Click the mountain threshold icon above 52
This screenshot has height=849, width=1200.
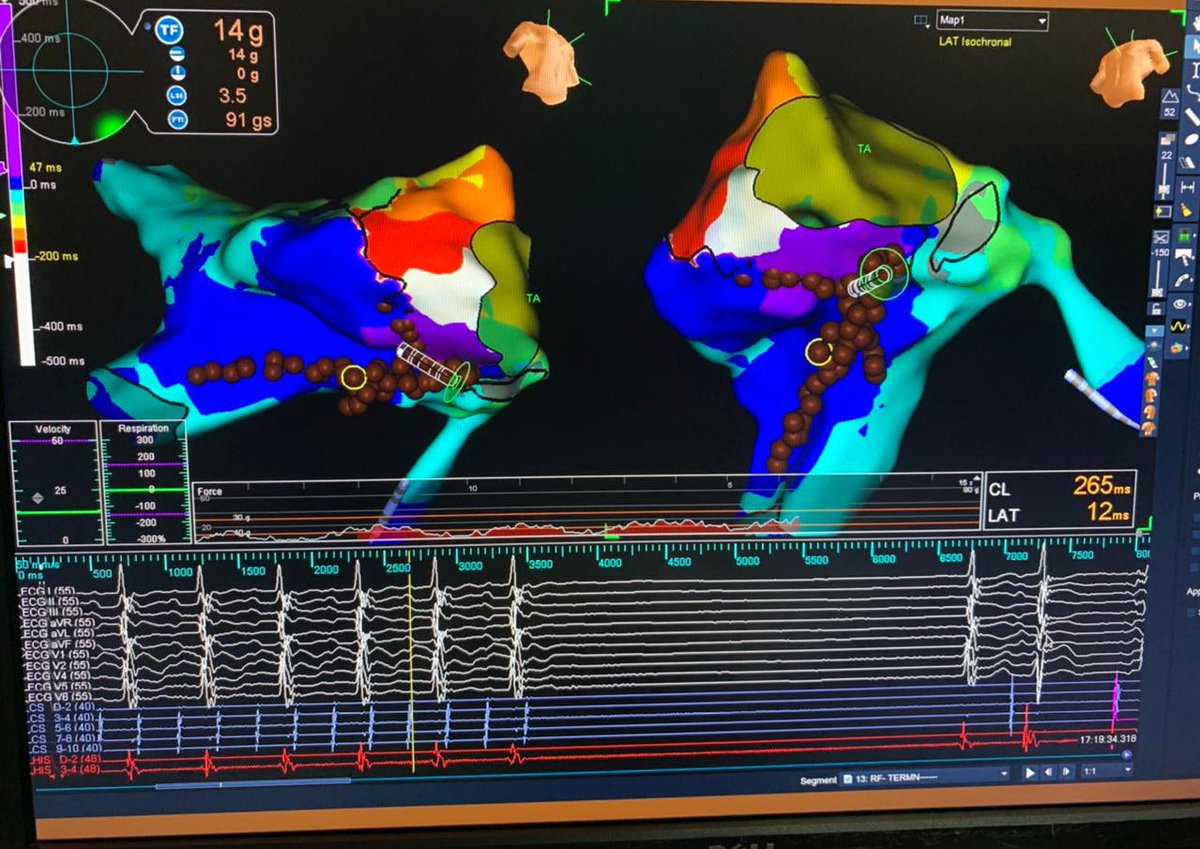tap(1170, 96)
